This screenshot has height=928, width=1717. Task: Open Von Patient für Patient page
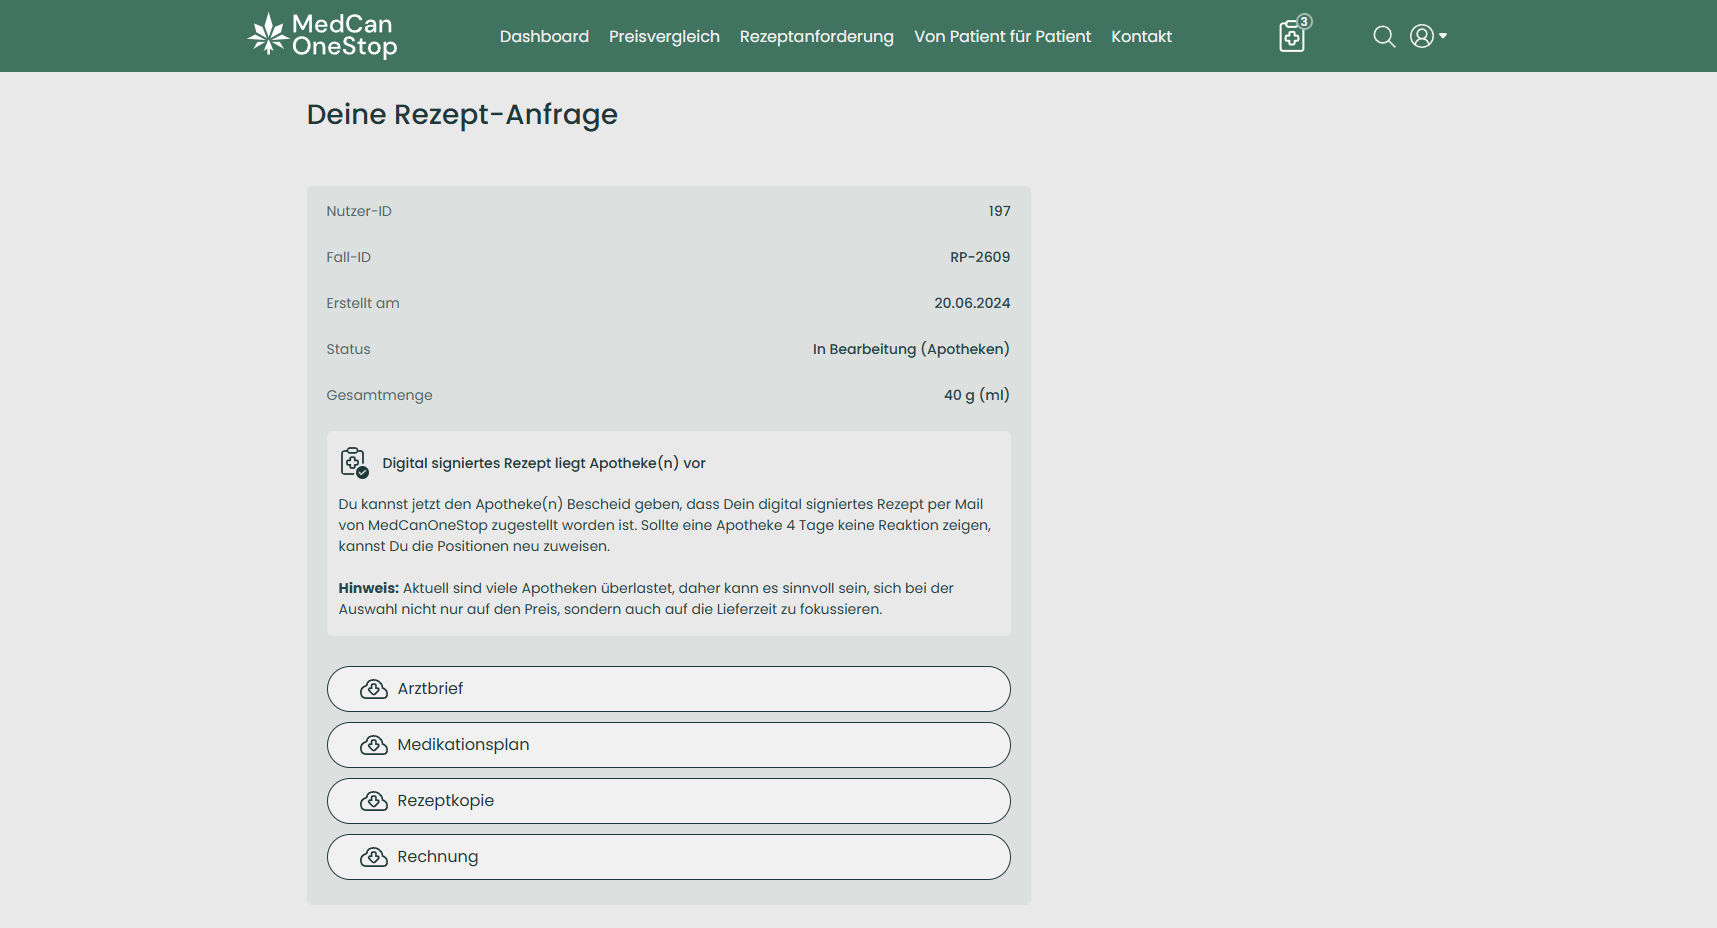[x=1002, y=37]
